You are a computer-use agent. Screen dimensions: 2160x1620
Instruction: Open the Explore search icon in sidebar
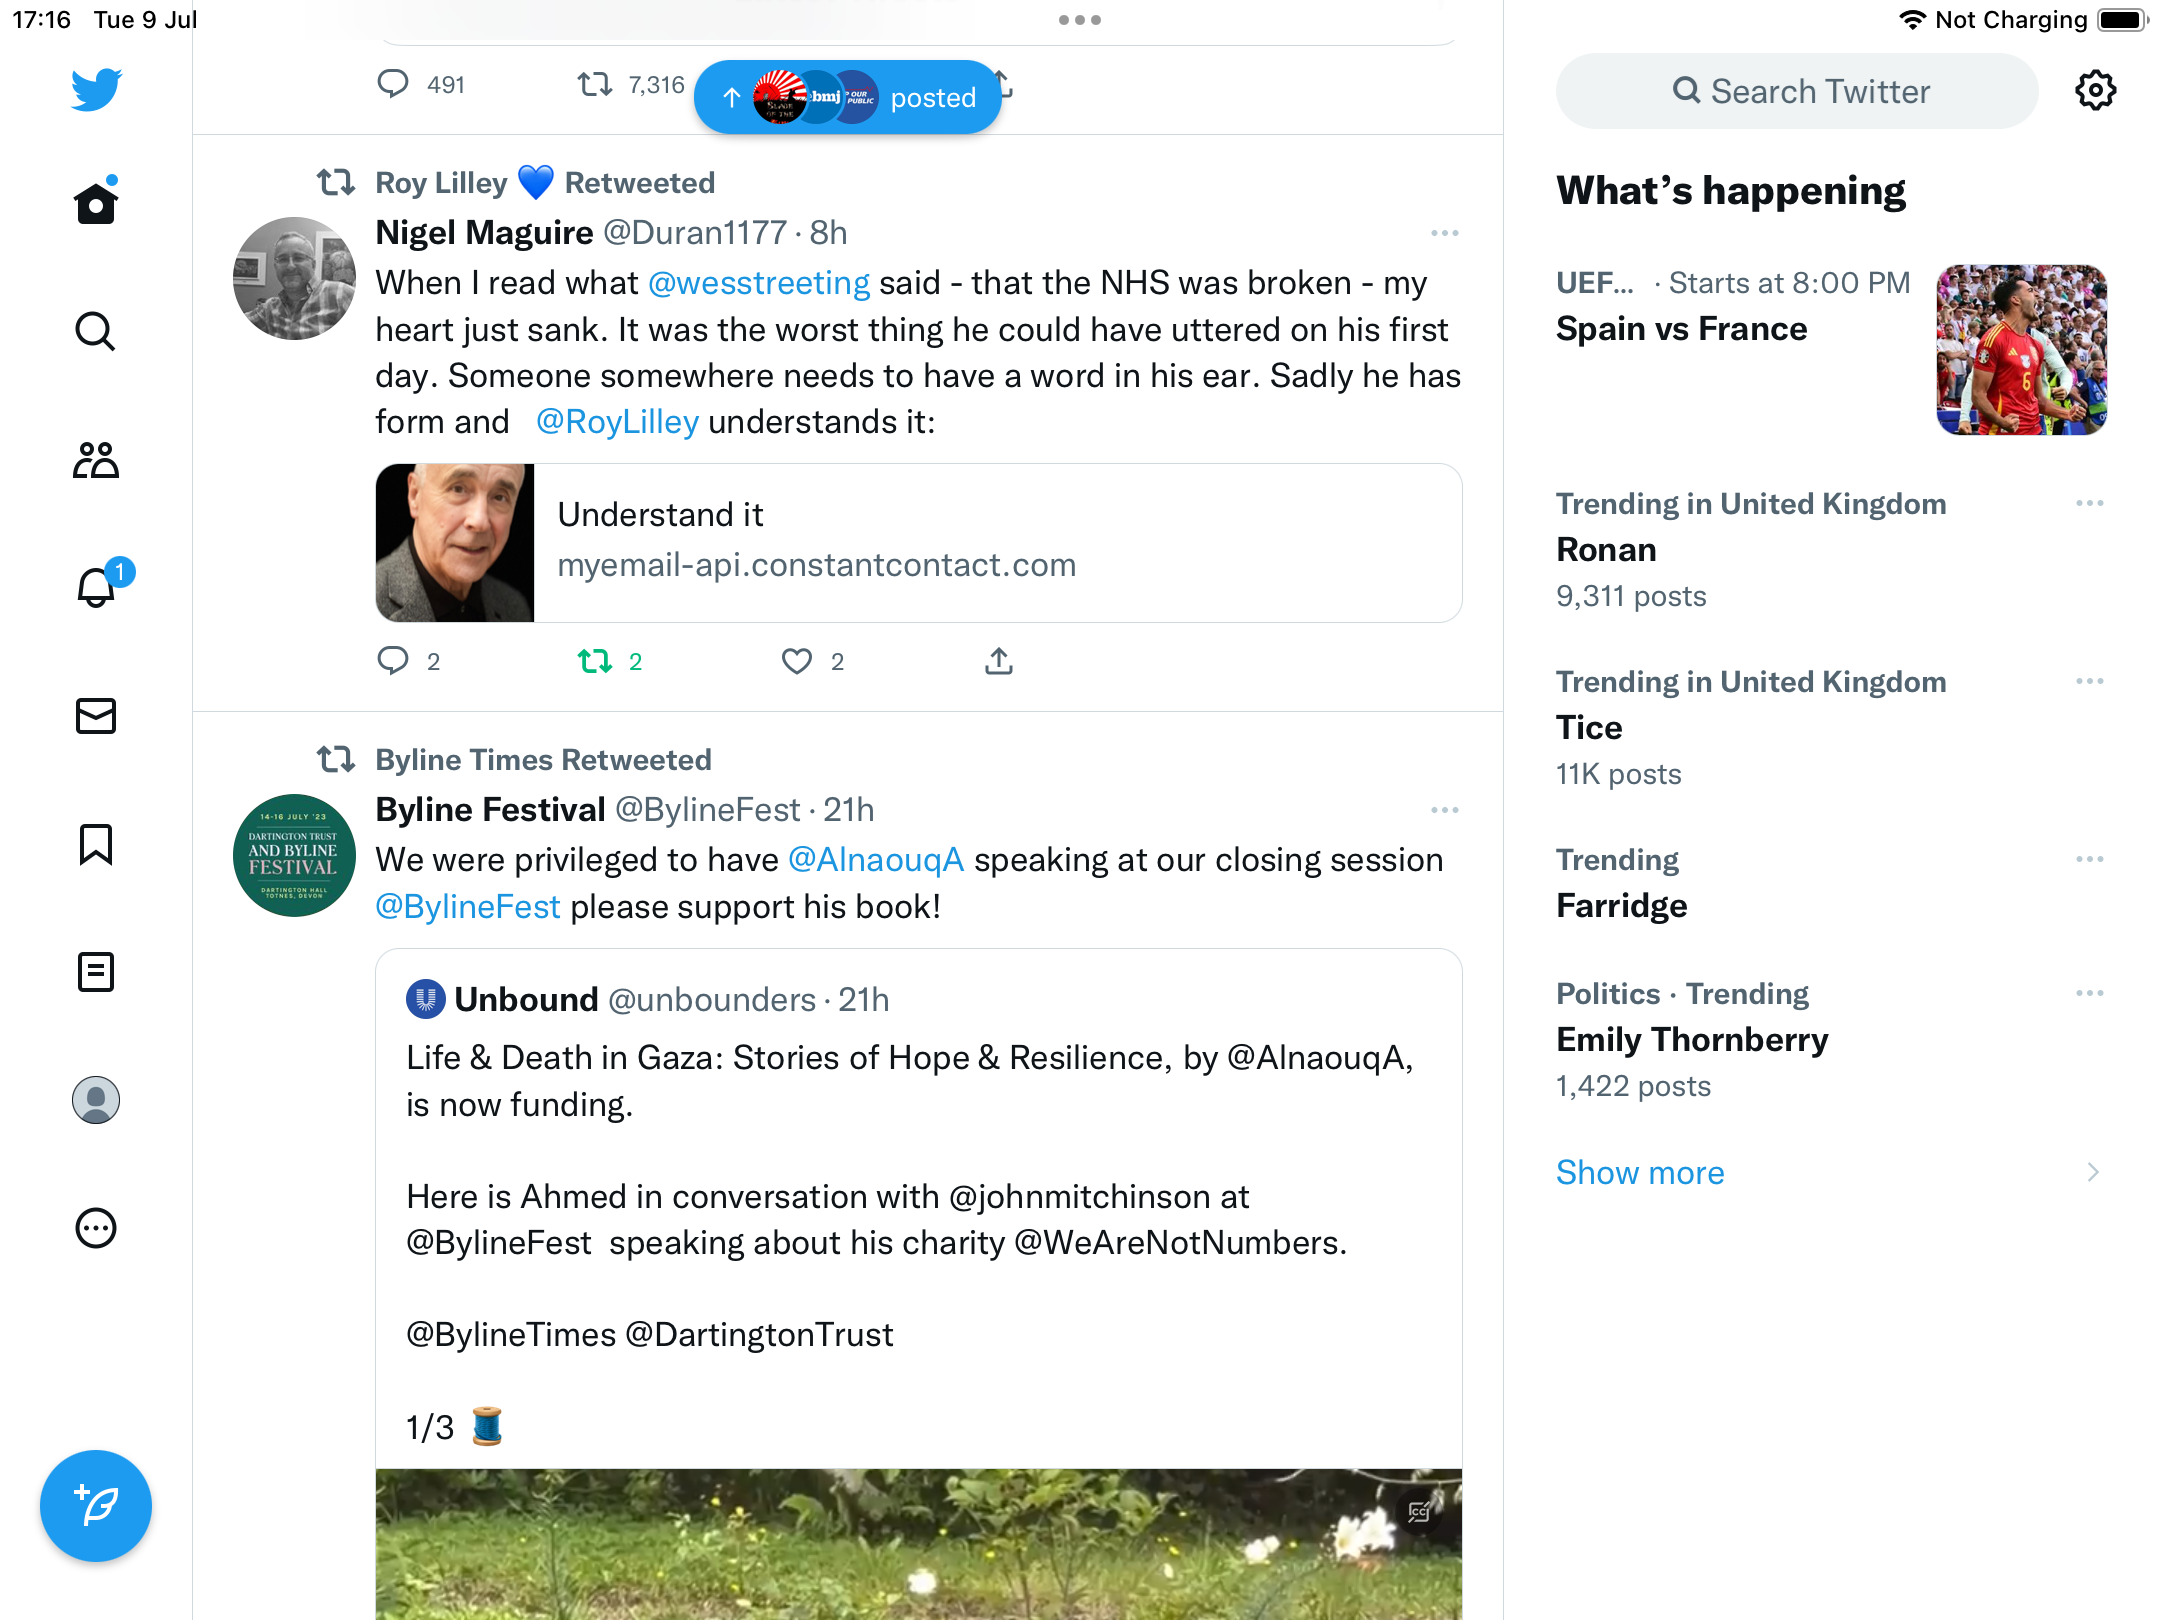(96, 331)
